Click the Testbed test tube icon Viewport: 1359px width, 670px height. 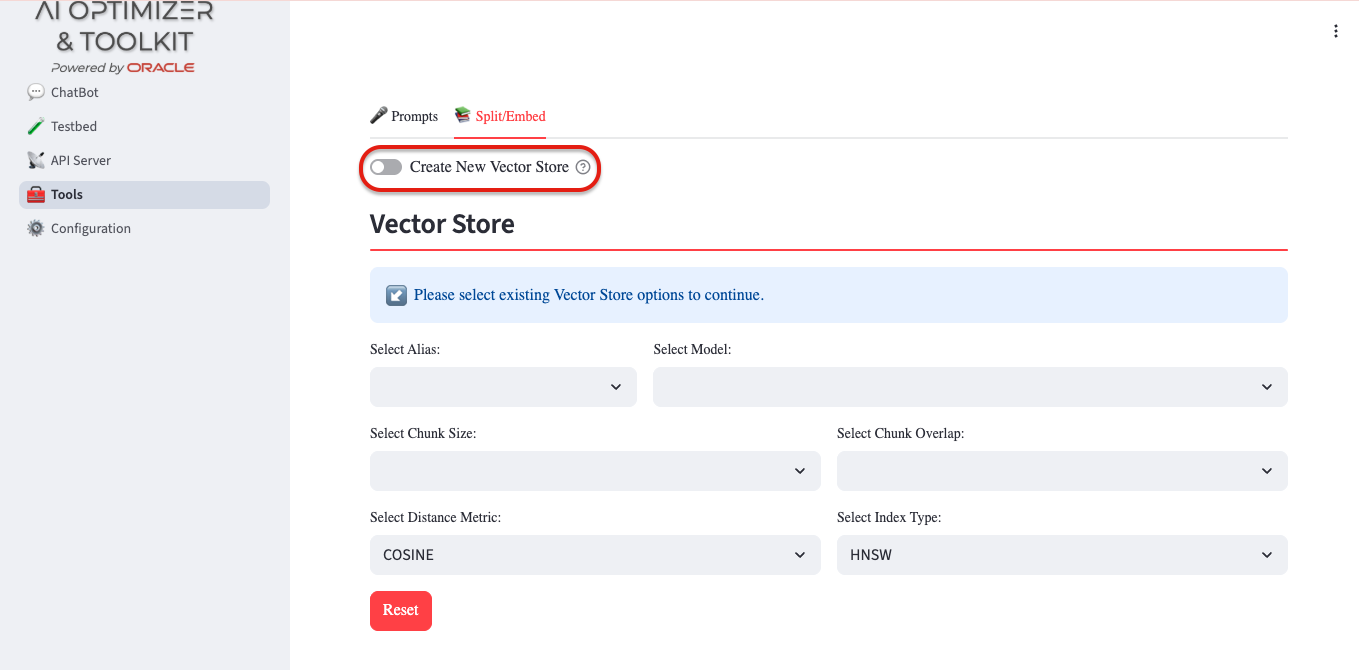coord(36,127)
